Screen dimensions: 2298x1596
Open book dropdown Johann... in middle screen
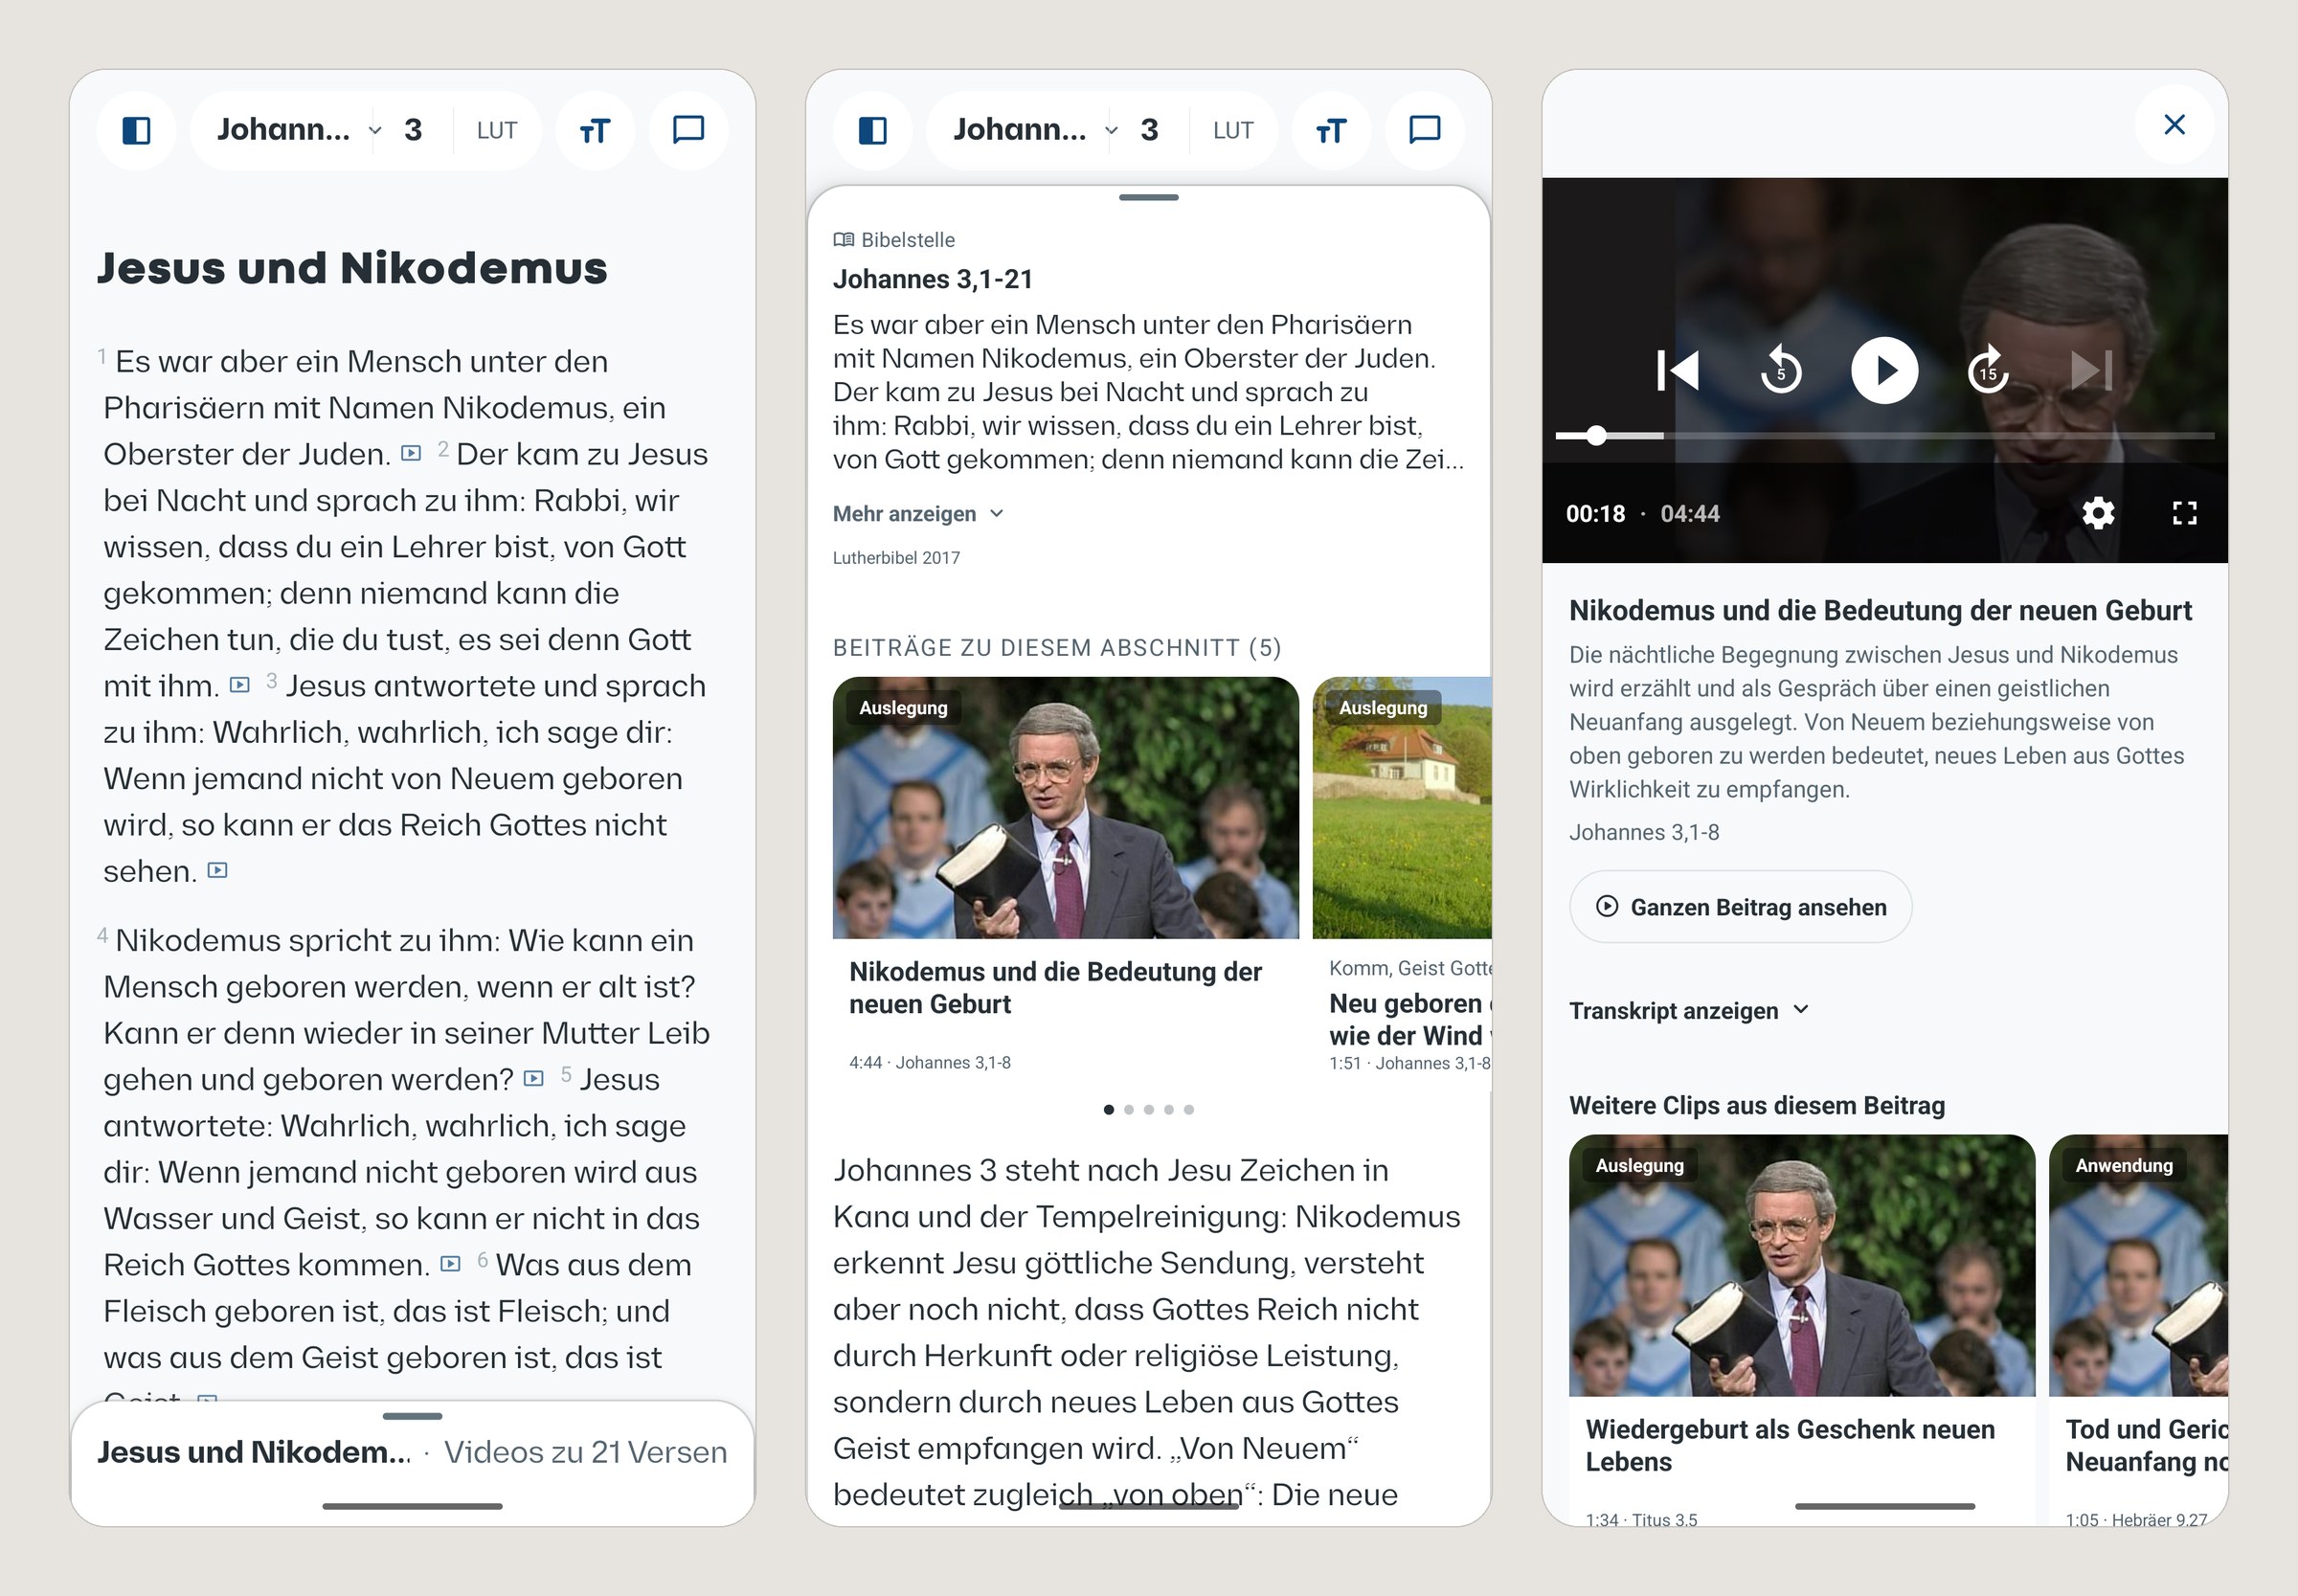point(1035,130)
